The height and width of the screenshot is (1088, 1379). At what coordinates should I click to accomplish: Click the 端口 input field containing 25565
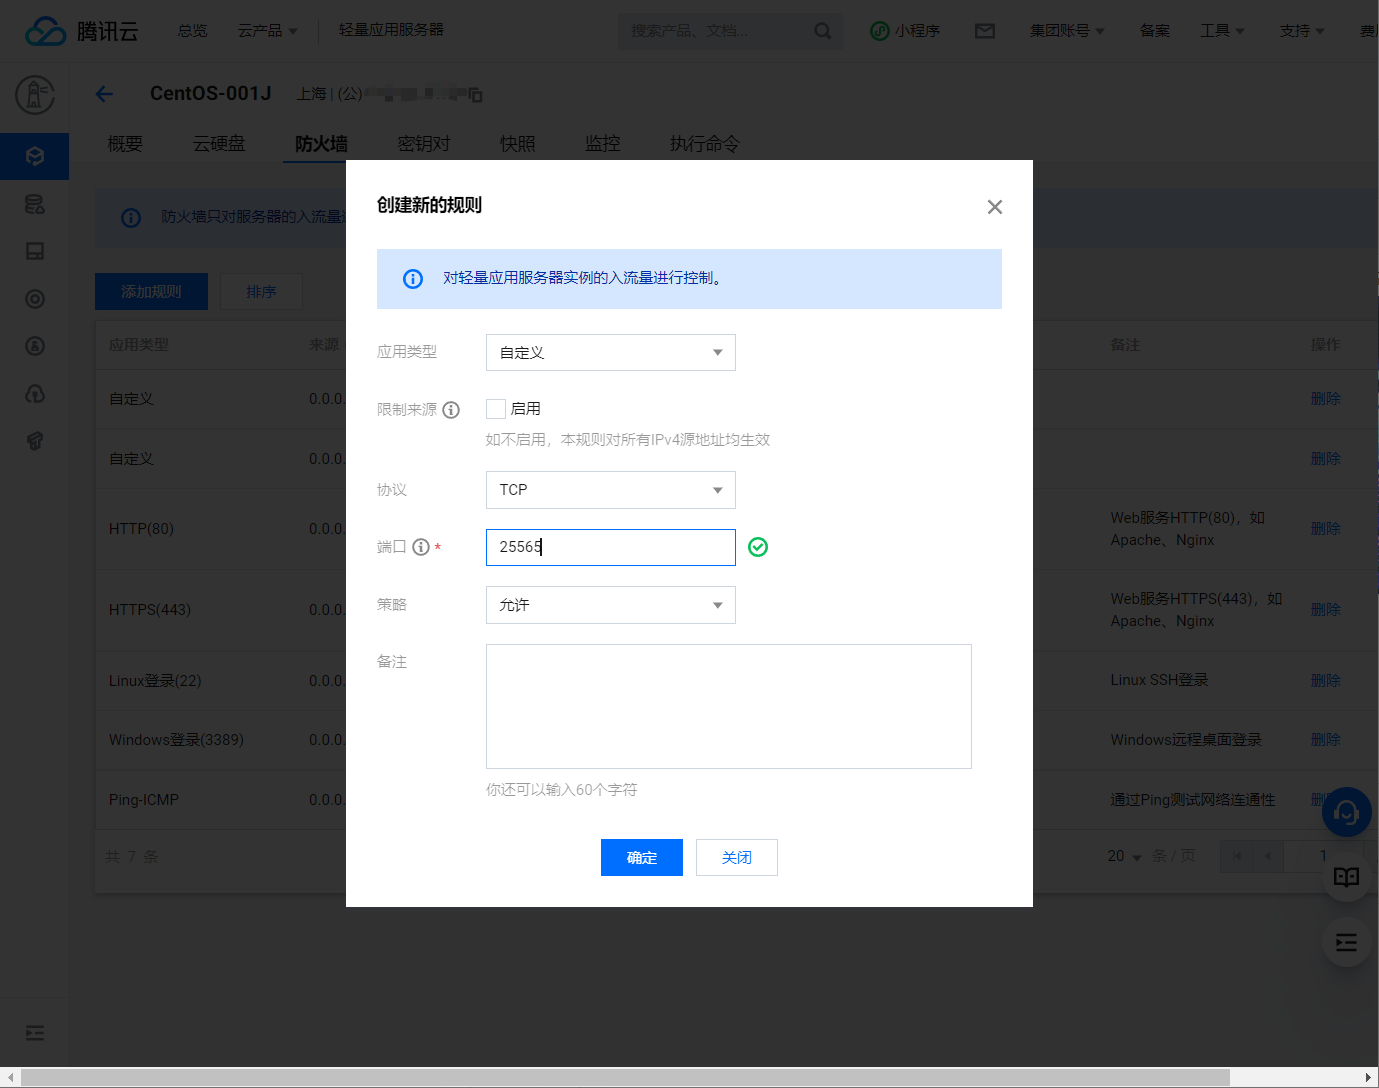click(611, 547)
